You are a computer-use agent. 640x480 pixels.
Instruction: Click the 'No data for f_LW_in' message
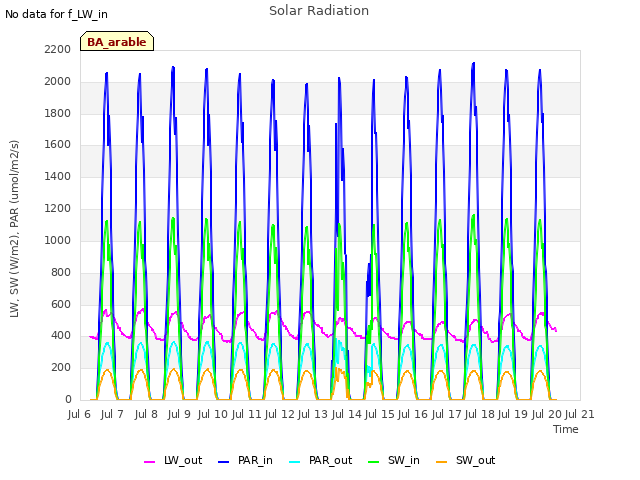click(56, 14)
